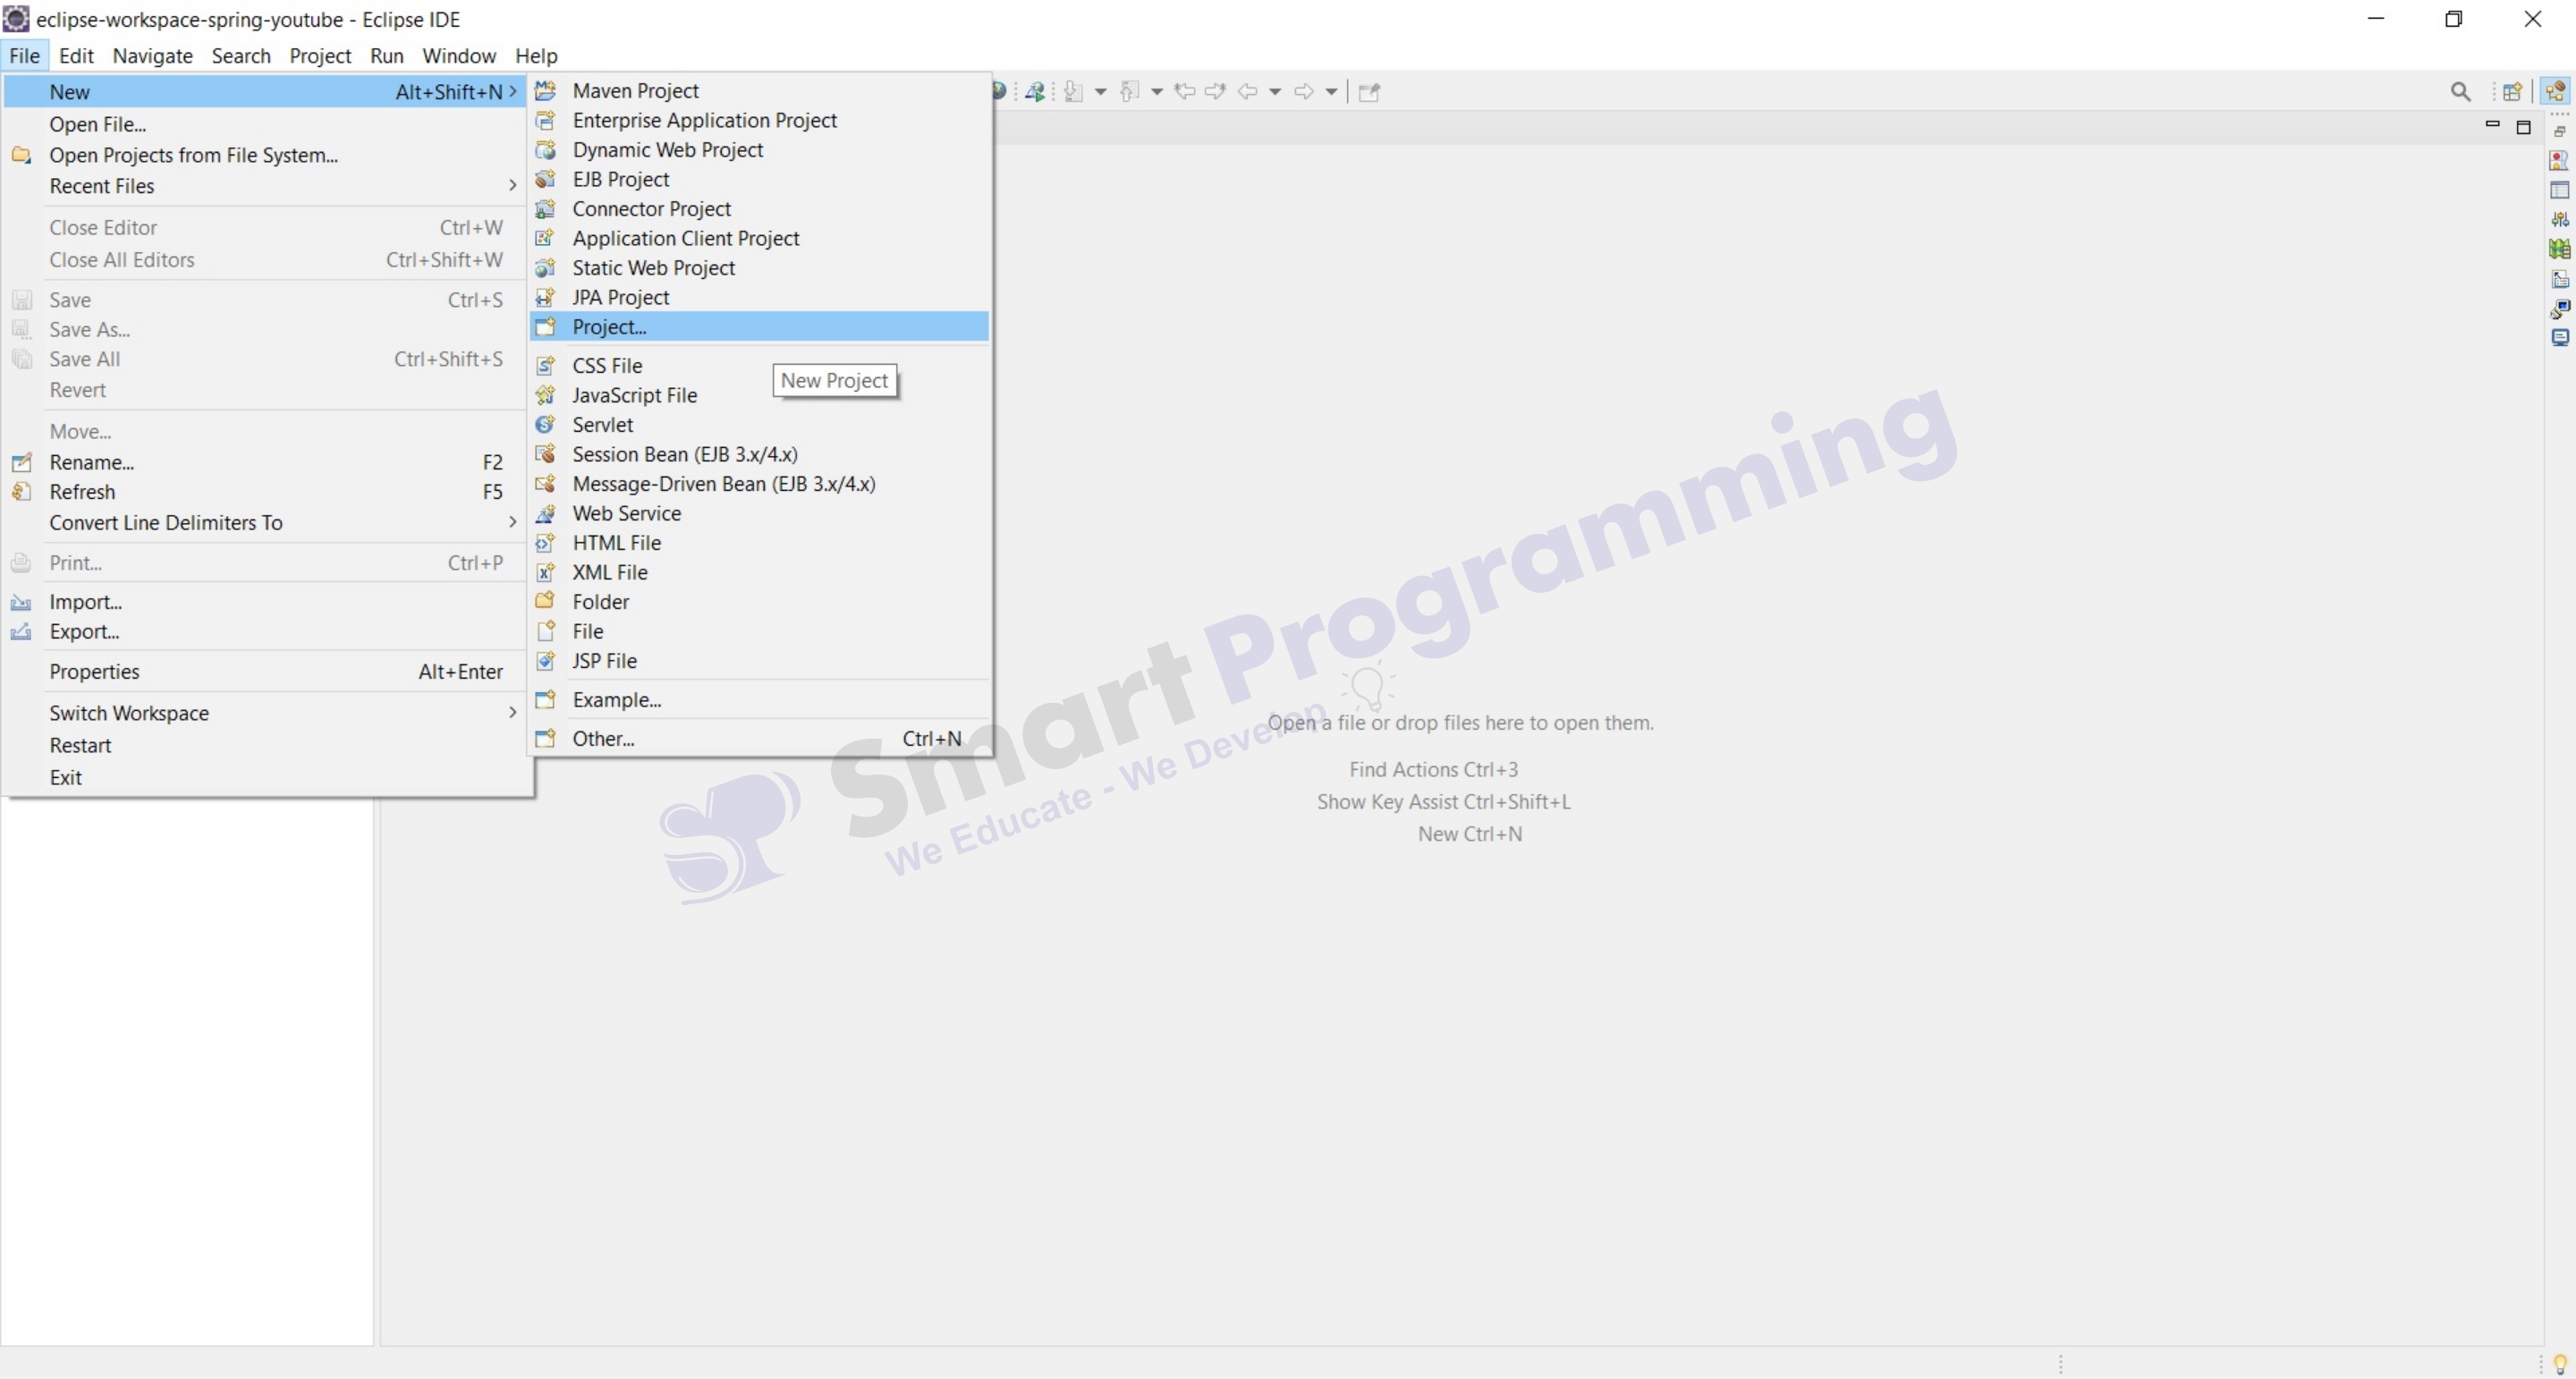2576x1379 pixels.
Task: Open the Console monitor icon in right trim
Action: (x=2559, y=337)
